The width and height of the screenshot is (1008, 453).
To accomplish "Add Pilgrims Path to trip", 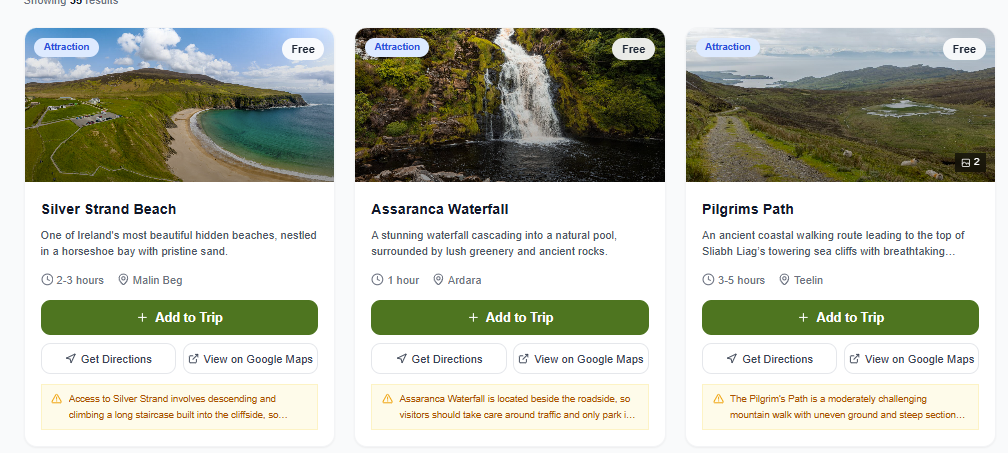I will (840, 318).
